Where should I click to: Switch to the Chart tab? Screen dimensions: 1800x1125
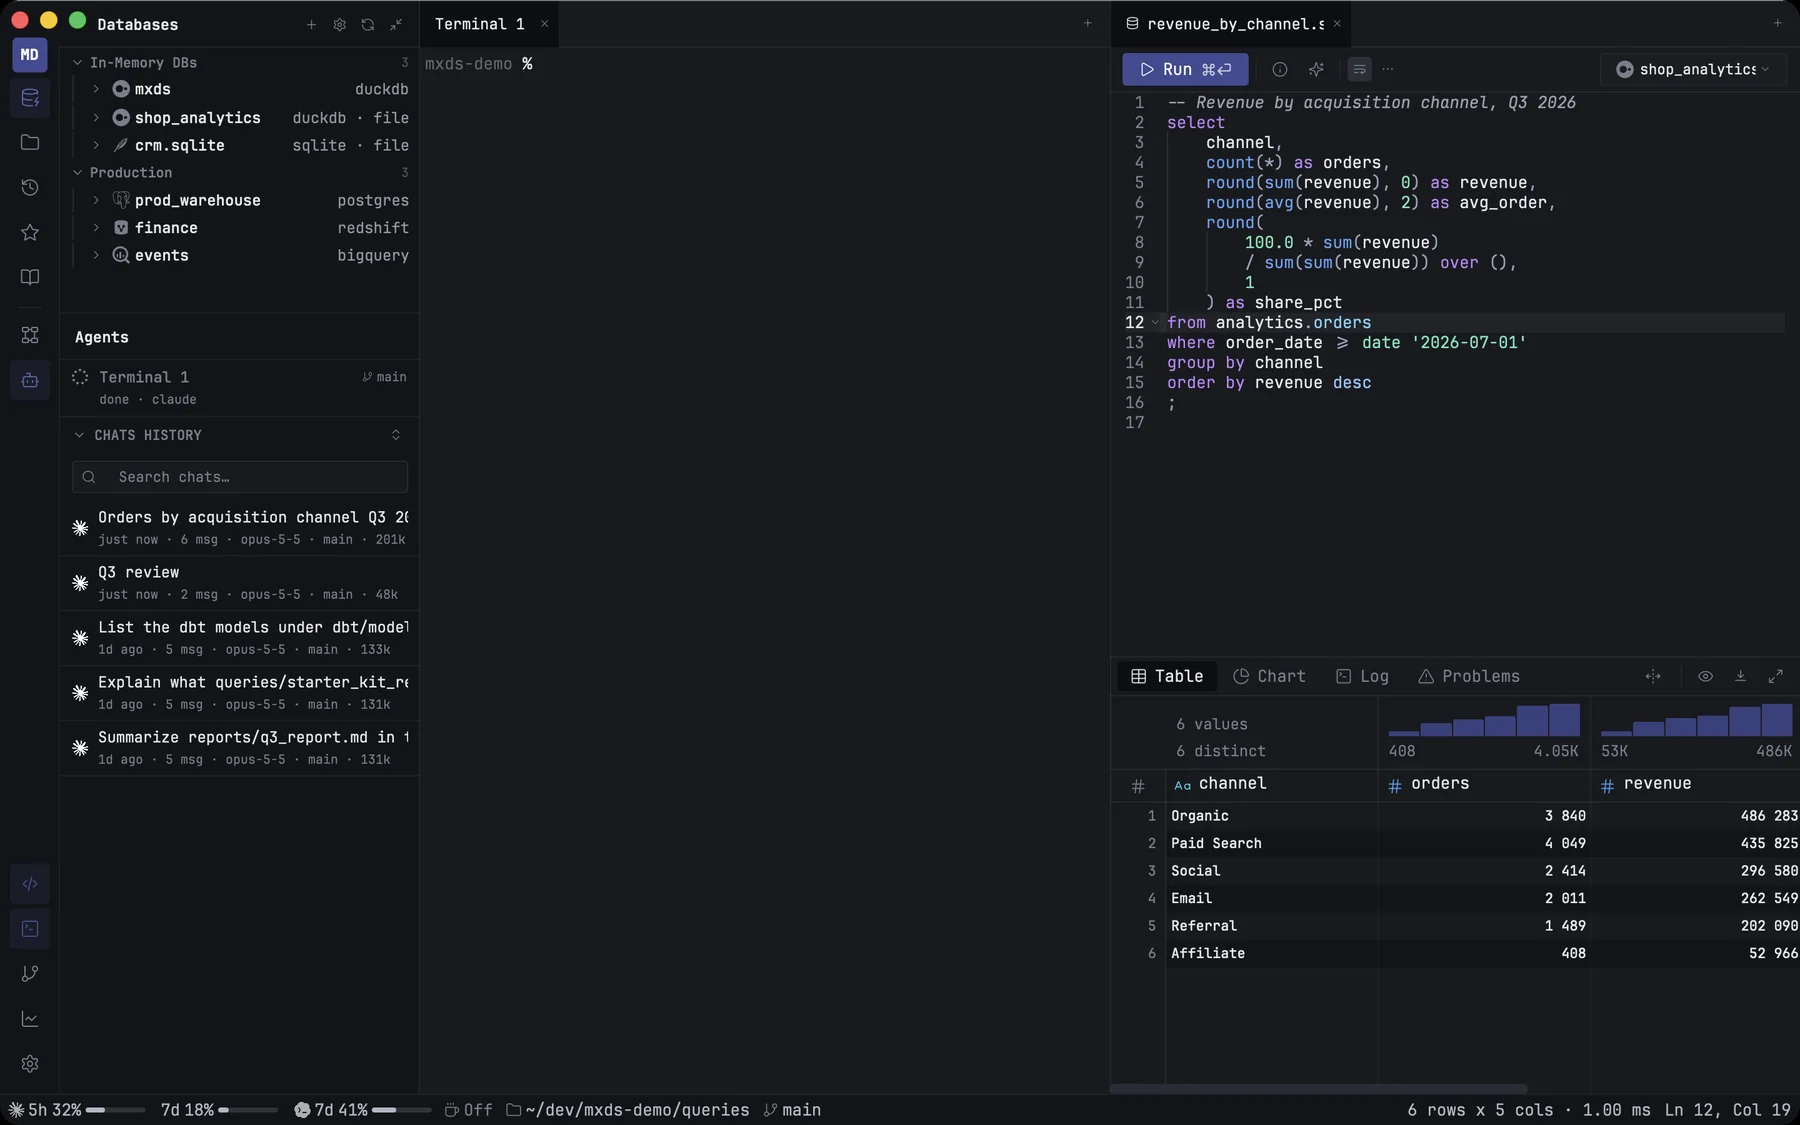[x=1269, y=676]
